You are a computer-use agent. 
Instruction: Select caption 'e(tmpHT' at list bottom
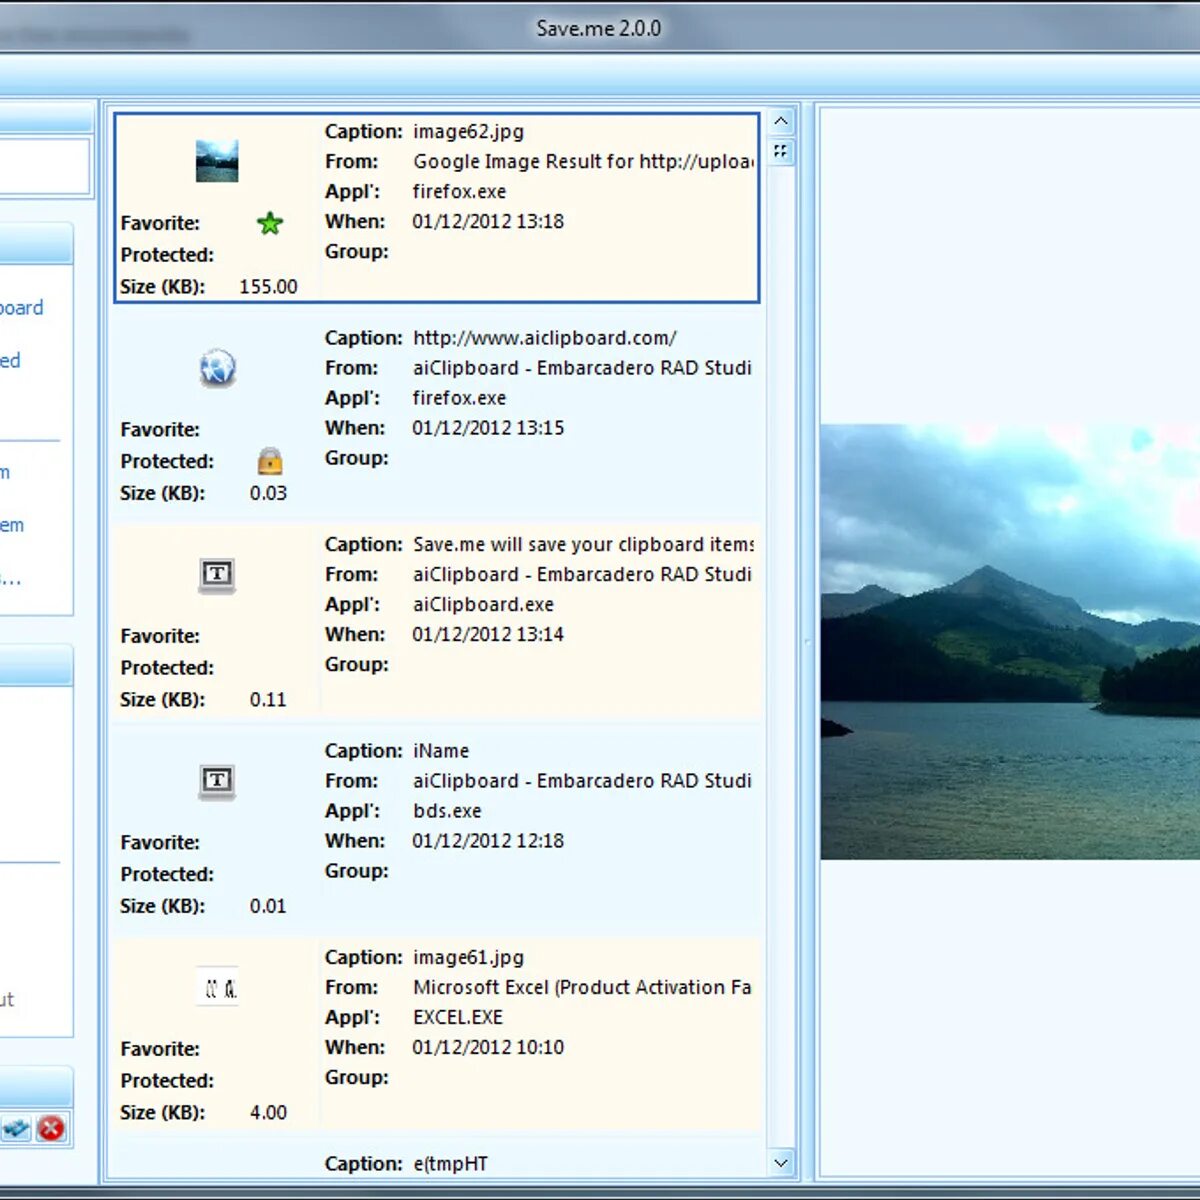pos(450,1164)
